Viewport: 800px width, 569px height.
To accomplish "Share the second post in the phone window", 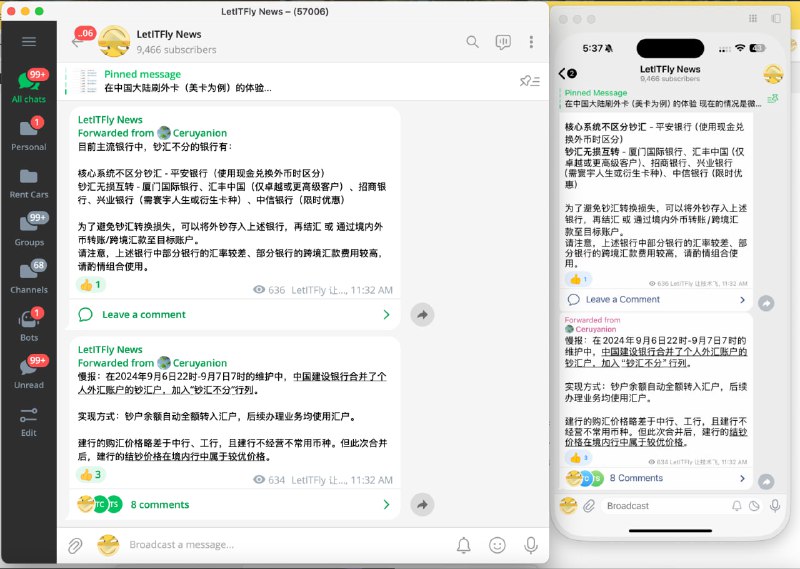I will 766,481.
